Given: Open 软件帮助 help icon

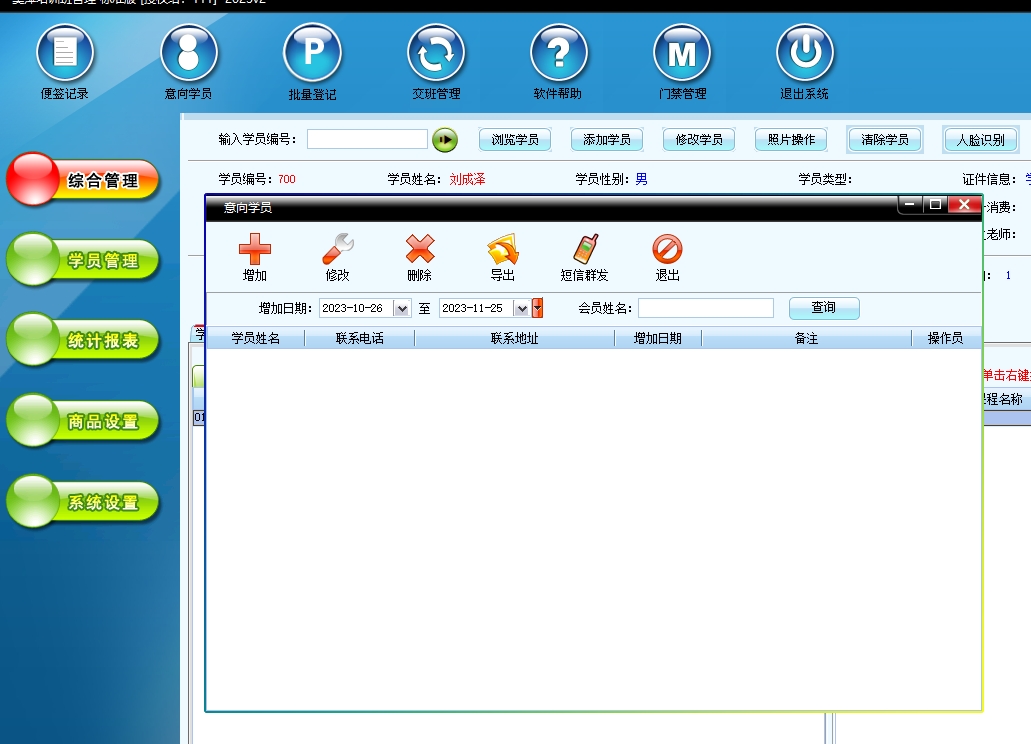Looking at the screenshot, I should 559,53.
